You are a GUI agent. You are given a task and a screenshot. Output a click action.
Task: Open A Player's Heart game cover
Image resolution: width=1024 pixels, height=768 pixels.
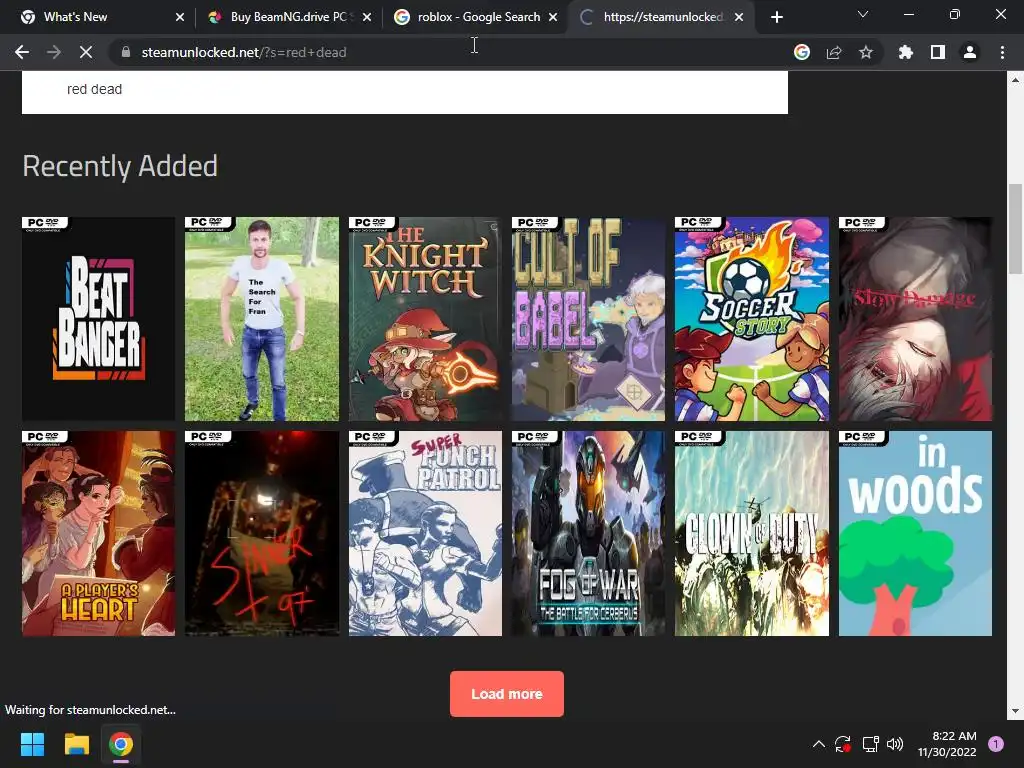[x=99, y=533]
